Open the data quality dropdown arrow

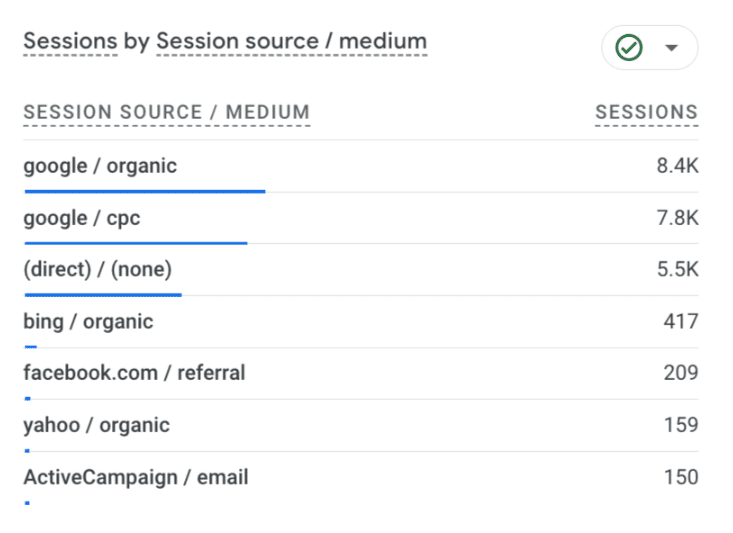point(671,48)
